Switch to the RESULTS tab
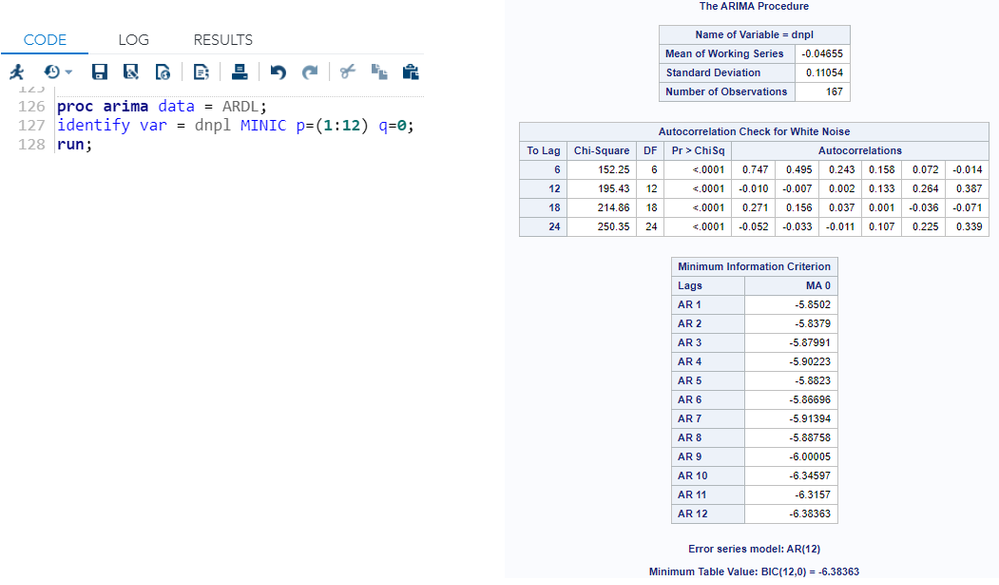The image size is (999, 585). click(223, 40)
